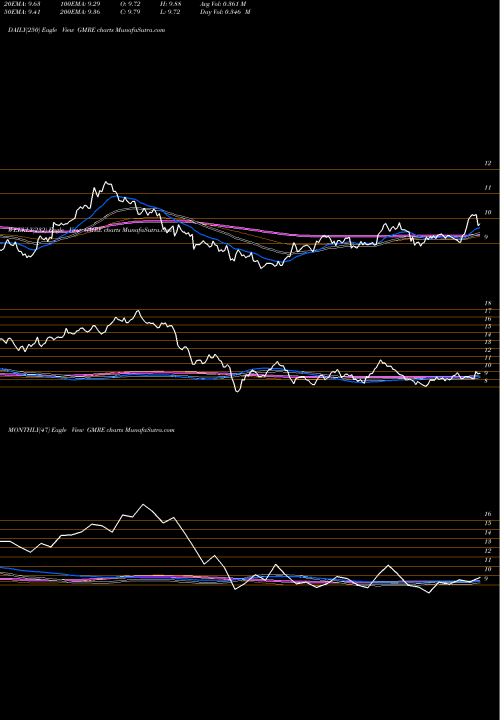Click the low price L: 9.72
The image size is (500, 720).
170,12
